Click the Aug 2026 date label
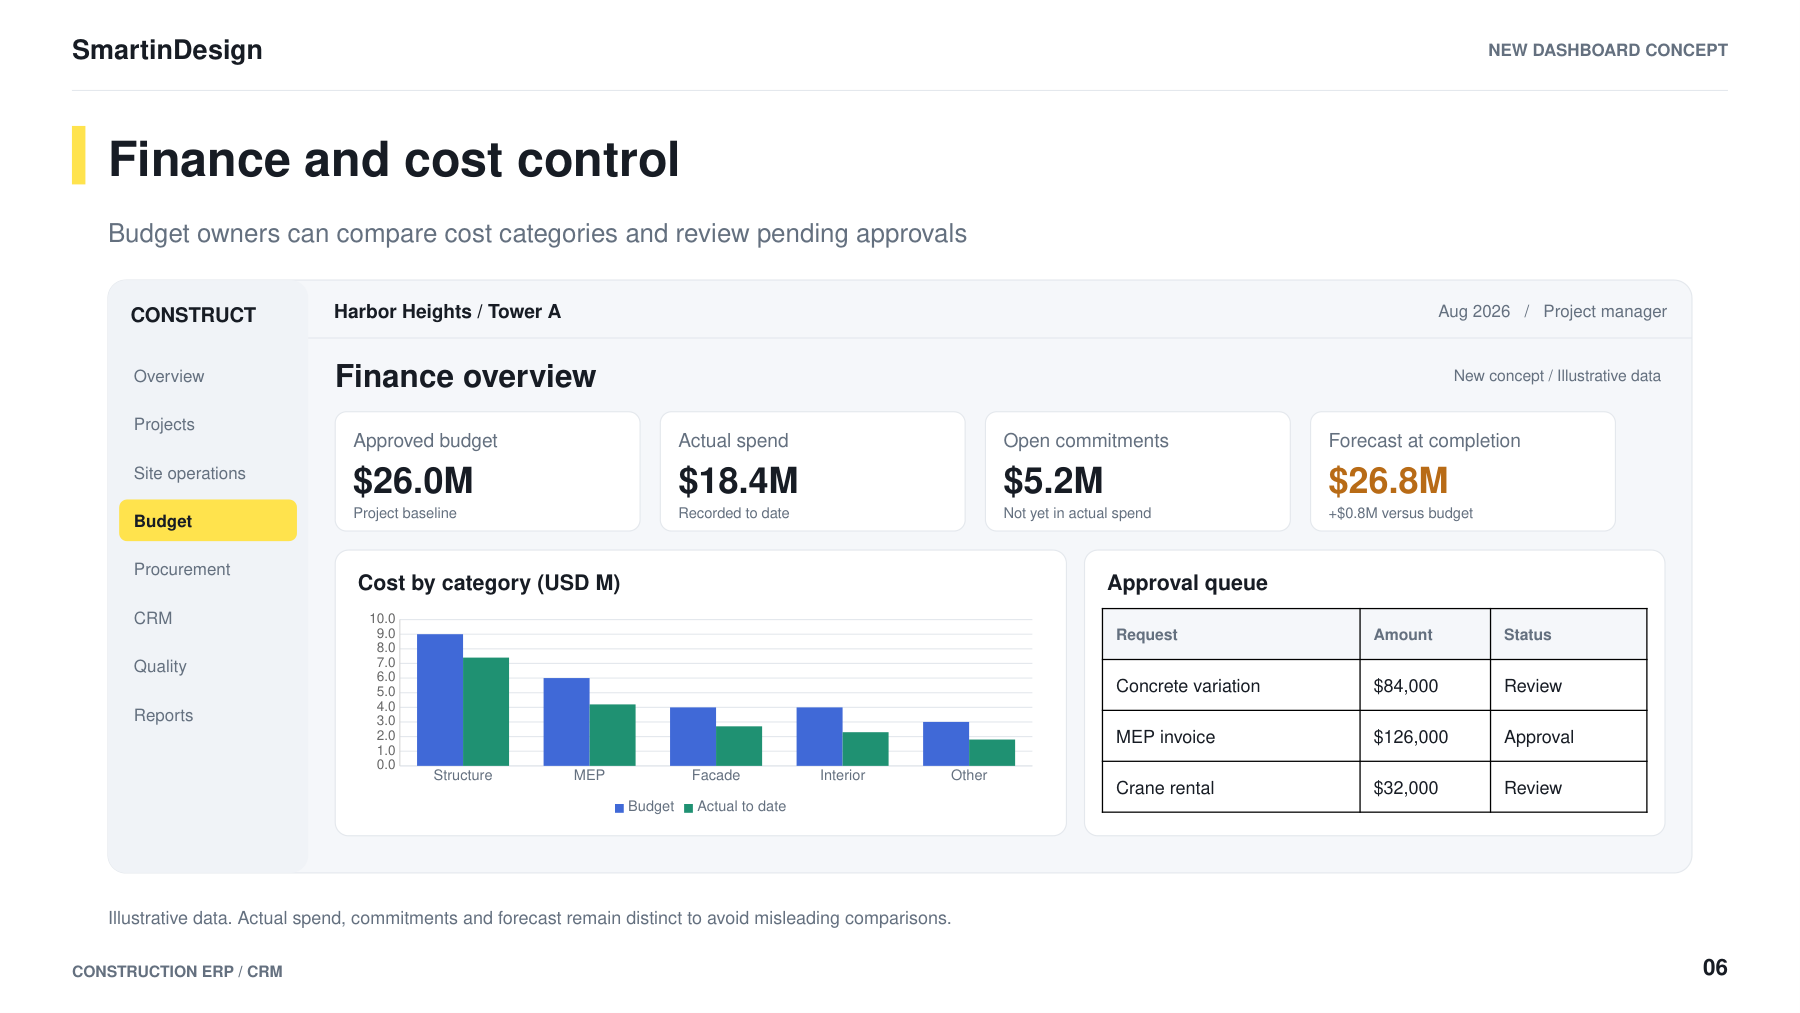 1474,311
